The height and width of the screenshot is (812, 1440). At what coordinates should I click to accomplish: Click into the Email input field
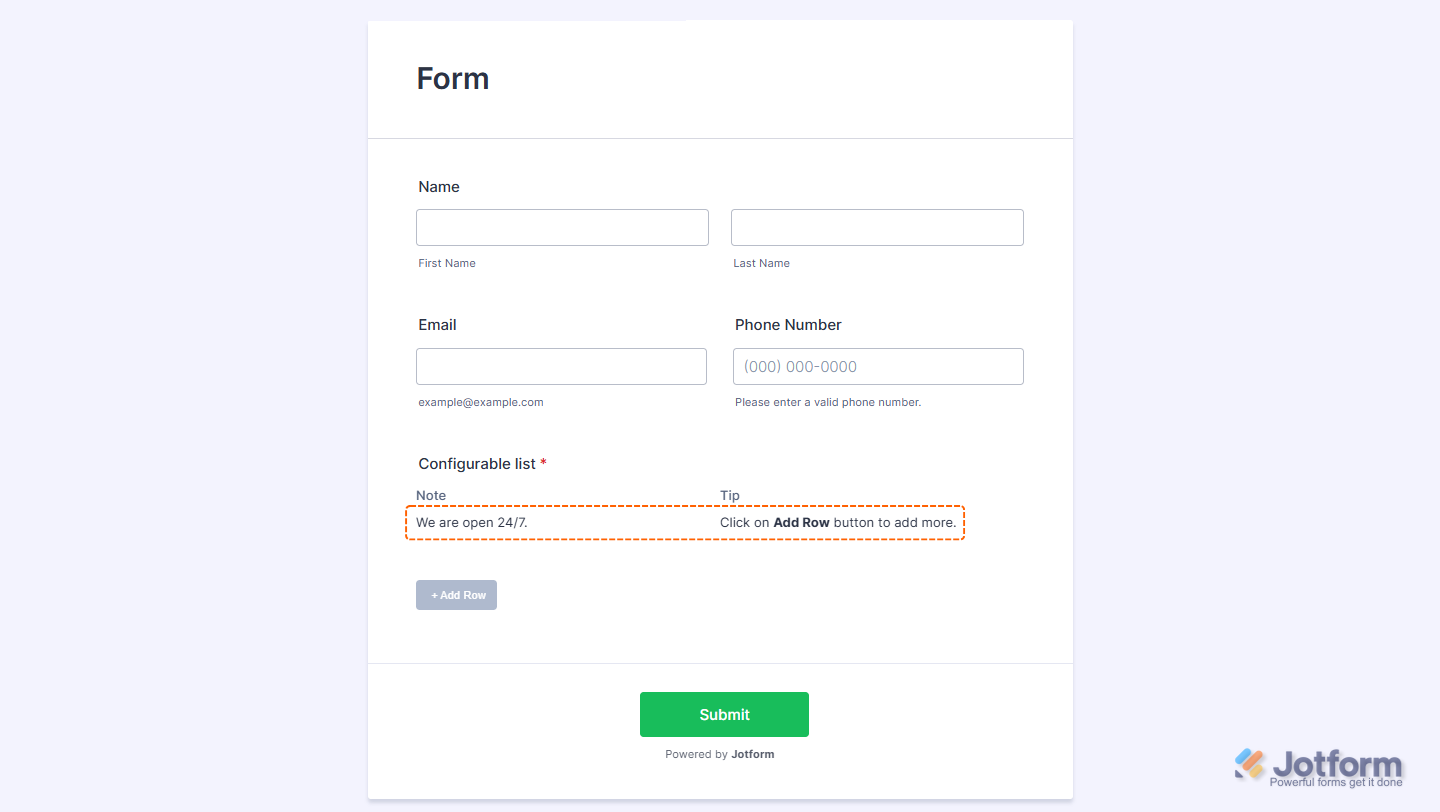(561, 366)
